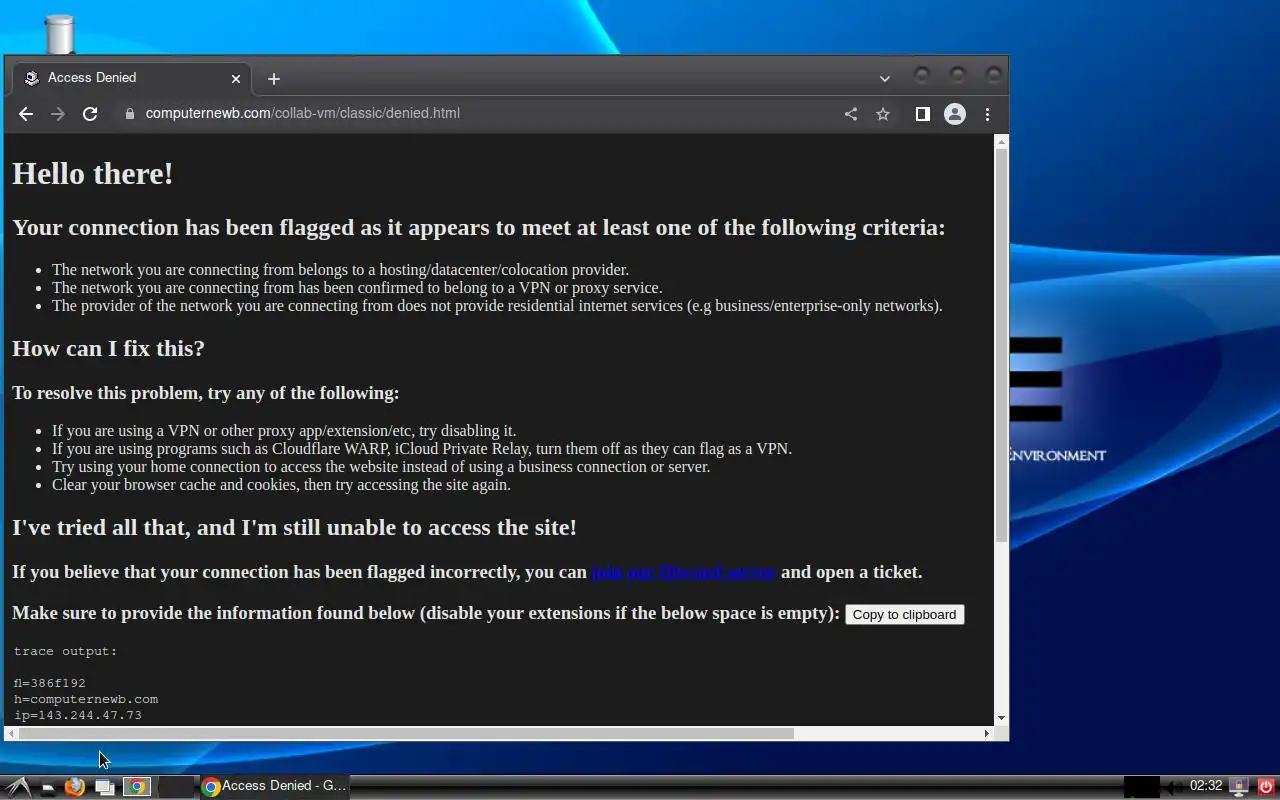Close the Access Denied tab
The width and height of the screenshot is (1280, 800).
coord(236,78)
